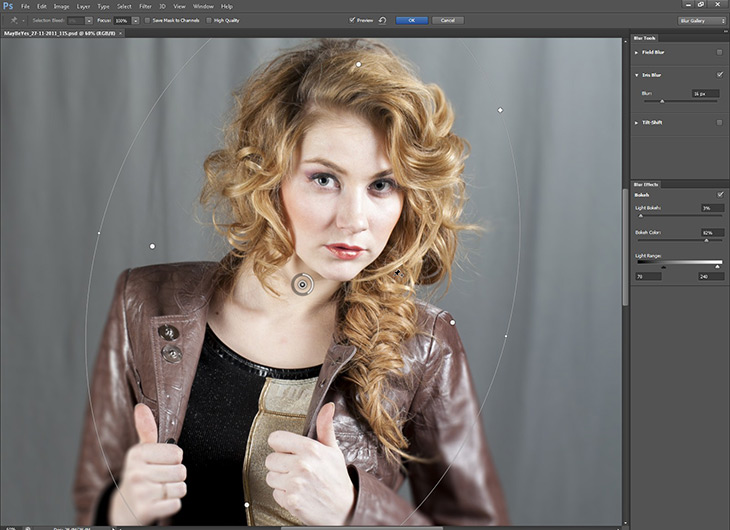The width and height of the screenshot is (730, 530).
Task: Open the Edit menu
Action: tap(42, 7)
